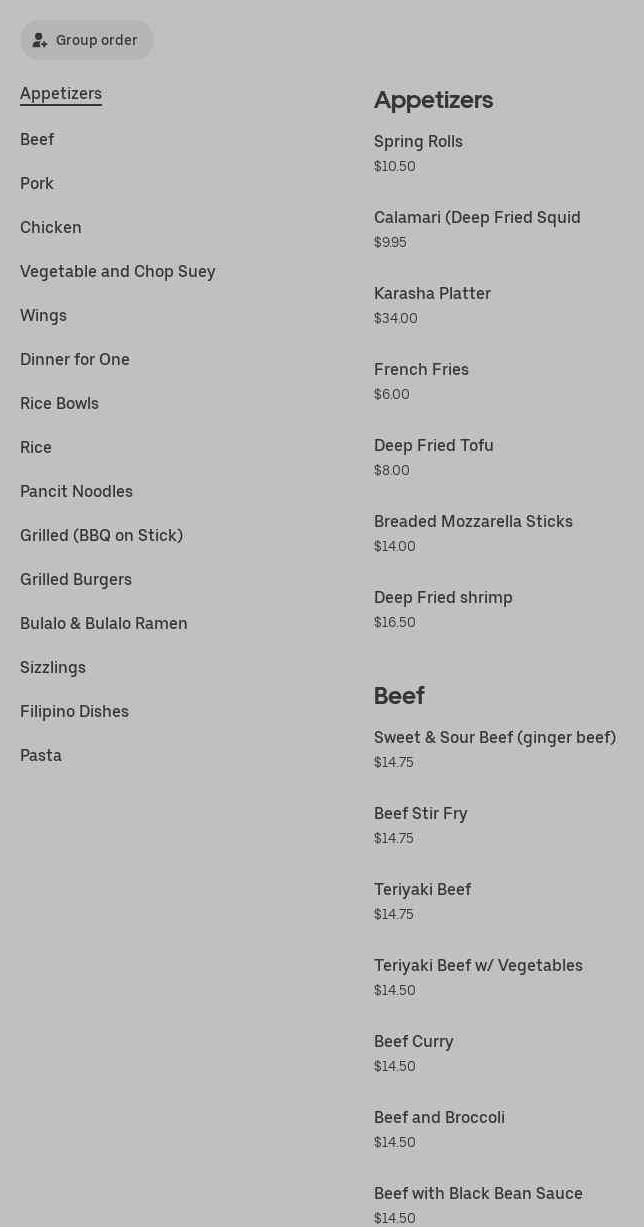The width and height of the screenshot is (644, 1227).
Task: Go to the Pork section
Action: coord(37,184)
